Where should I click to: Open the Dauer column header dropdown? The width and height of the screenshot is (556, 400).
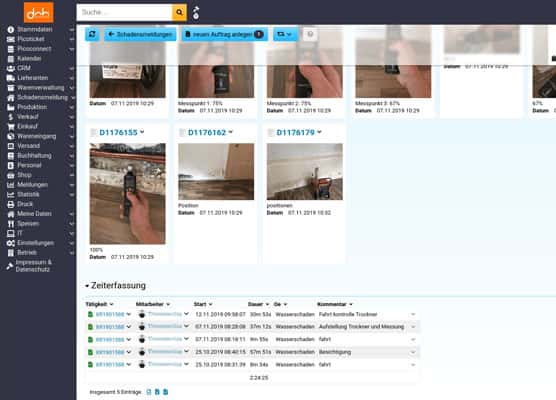coord(267,304)
